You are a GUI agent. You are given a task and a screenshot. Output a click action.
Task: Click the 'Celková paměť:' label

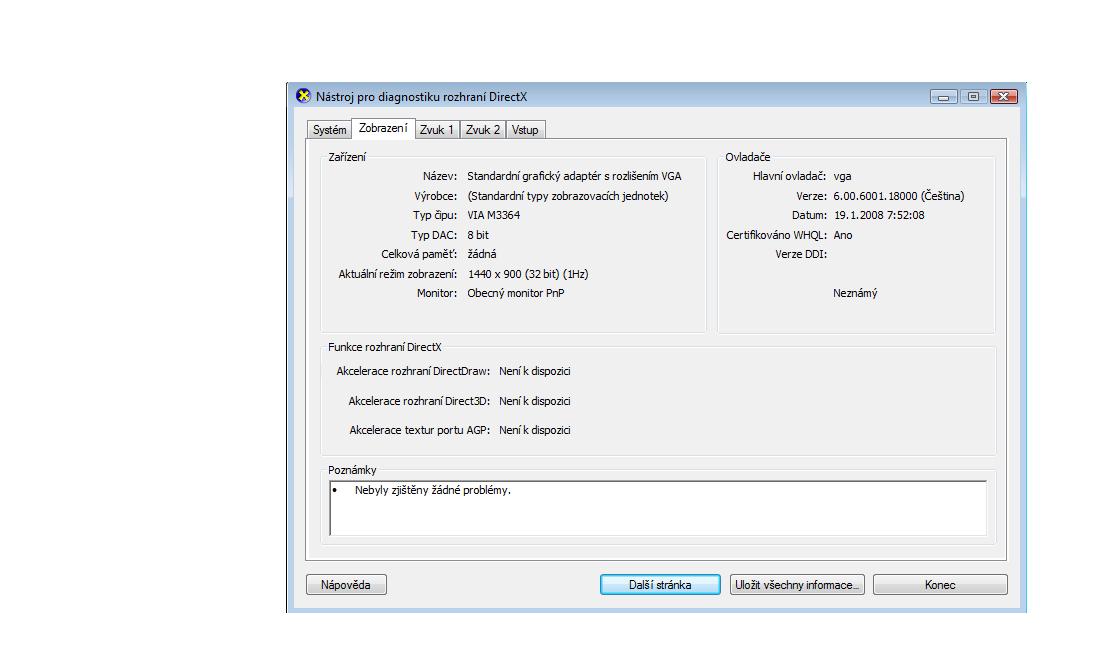(x=419, y=254)
